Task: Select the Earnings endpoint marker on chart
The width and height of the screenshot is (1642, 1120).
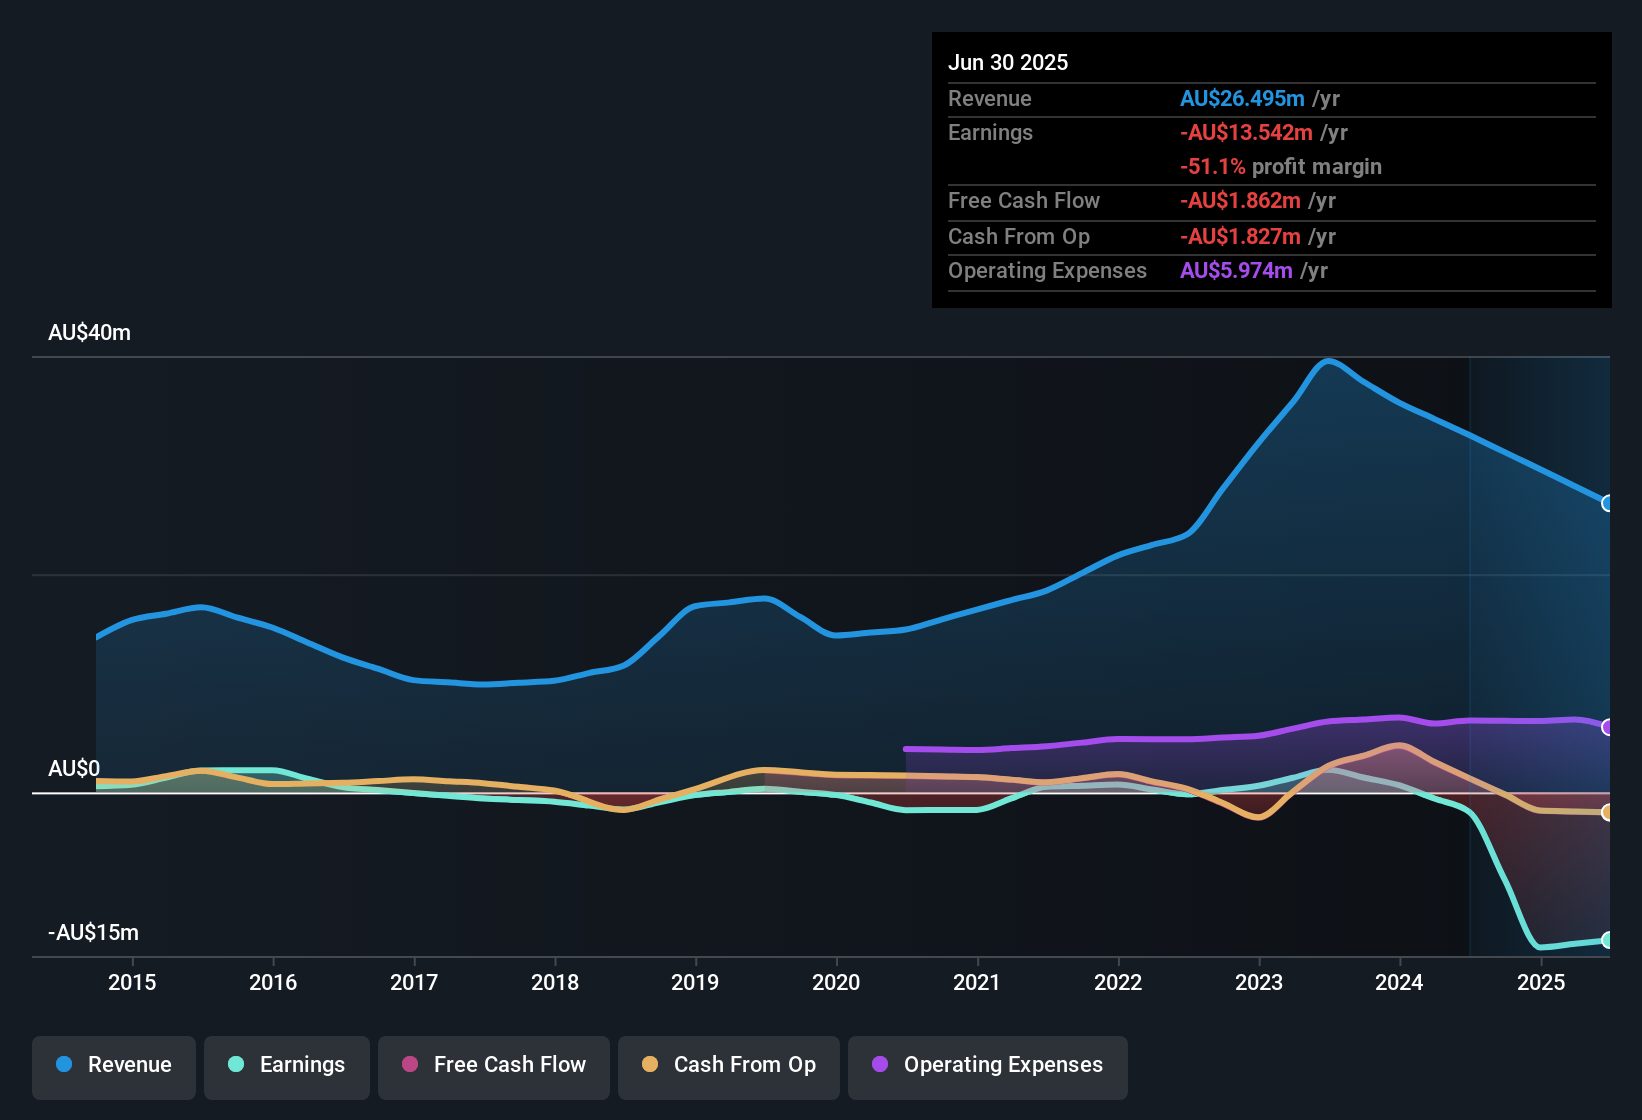Action: (1608, 940)
